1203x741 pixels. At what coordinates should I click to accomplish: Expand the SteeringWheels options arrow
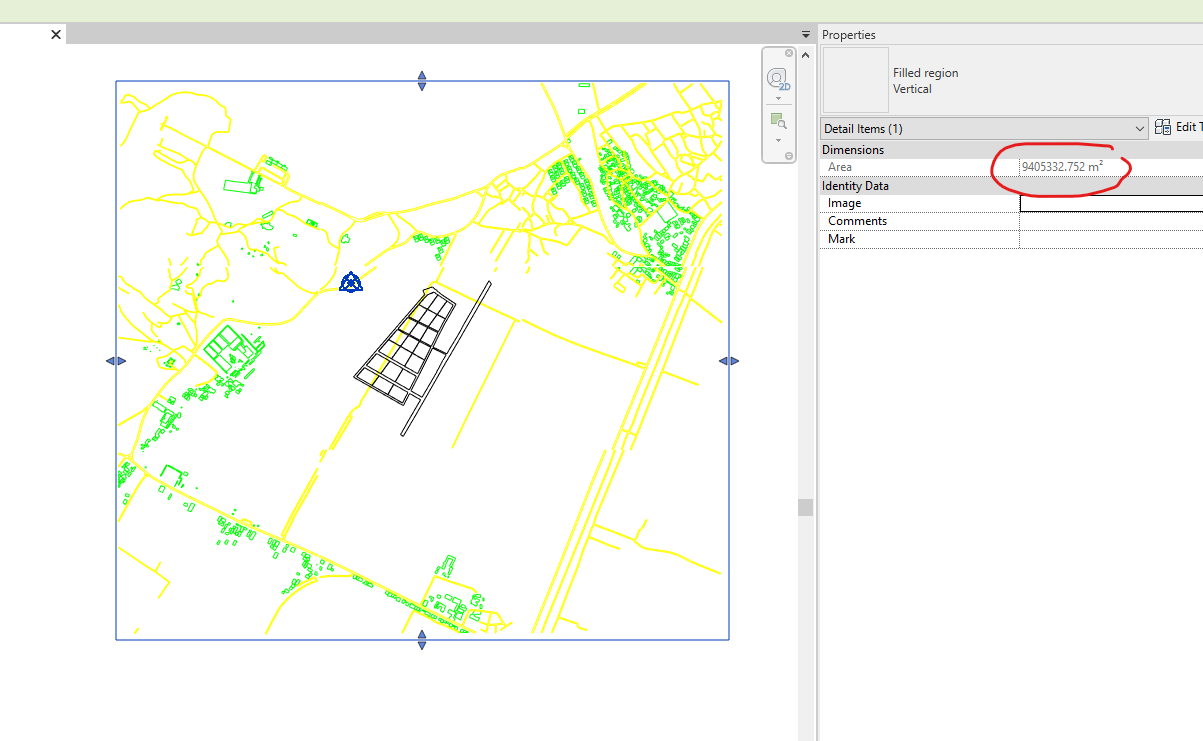(x=779, y=97)
